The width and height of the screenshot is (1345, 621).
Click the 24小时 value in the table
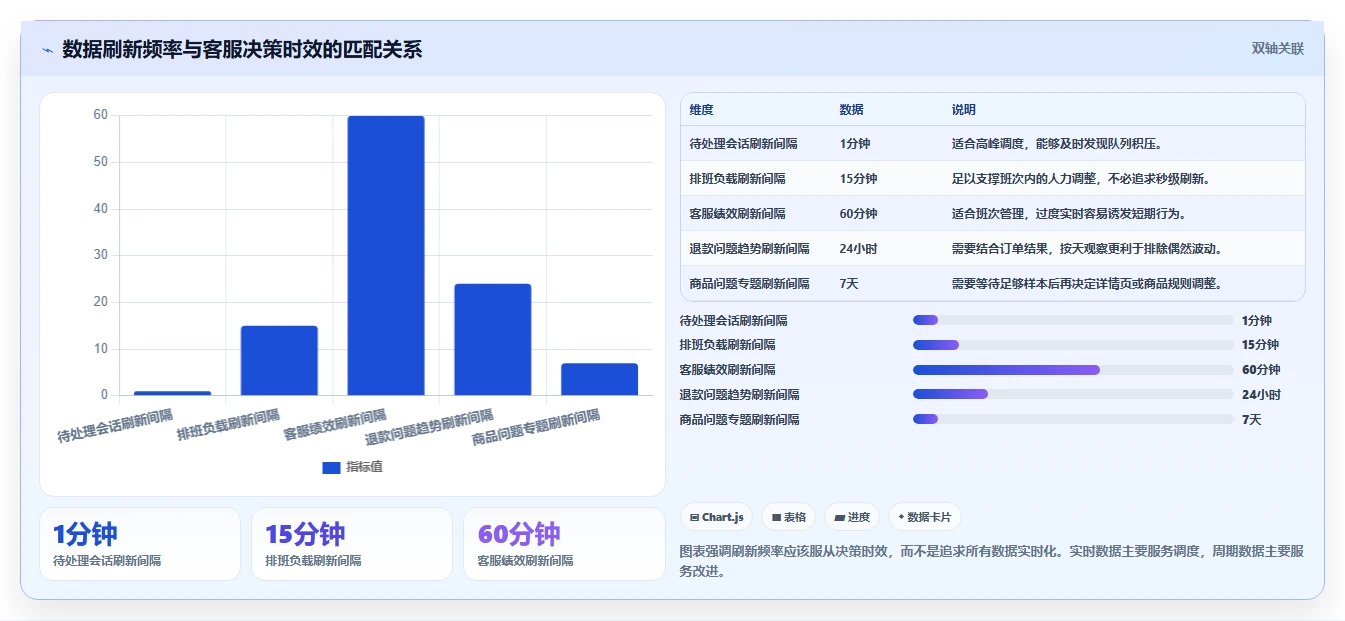(858, 248)
